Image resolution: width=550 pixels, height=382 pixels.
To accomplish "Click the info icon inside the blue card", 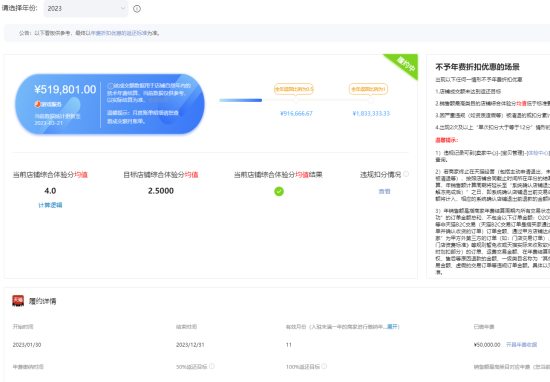I will click(x=110, y=86).
